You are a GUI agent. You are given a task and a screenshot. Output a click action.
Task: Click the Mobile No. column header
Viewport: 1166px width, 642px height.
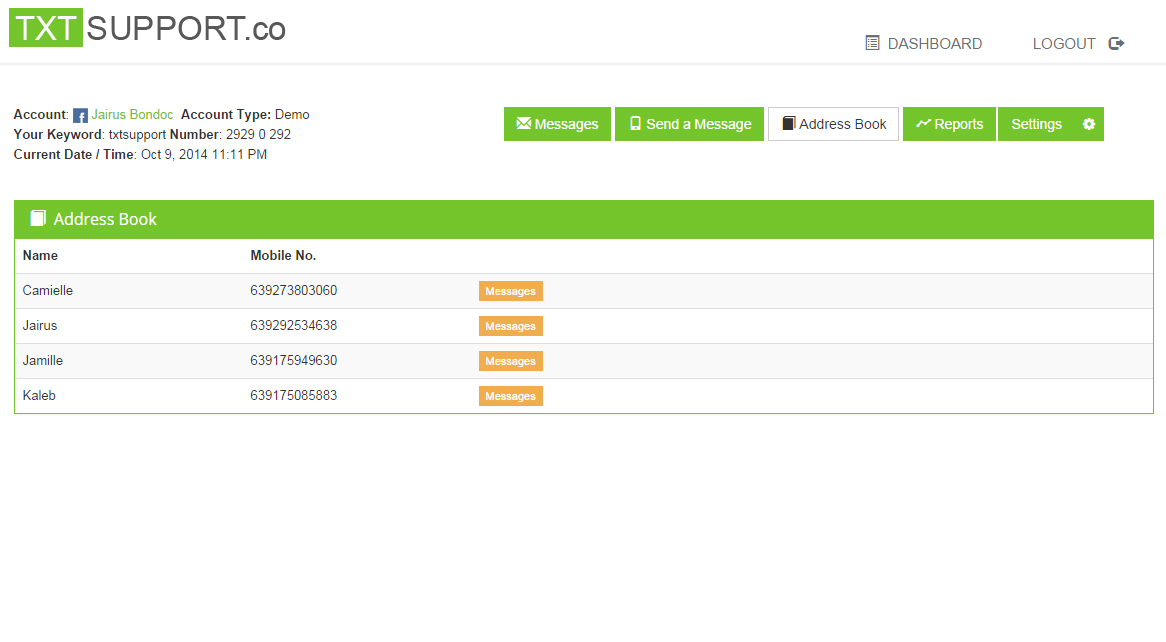283,256
